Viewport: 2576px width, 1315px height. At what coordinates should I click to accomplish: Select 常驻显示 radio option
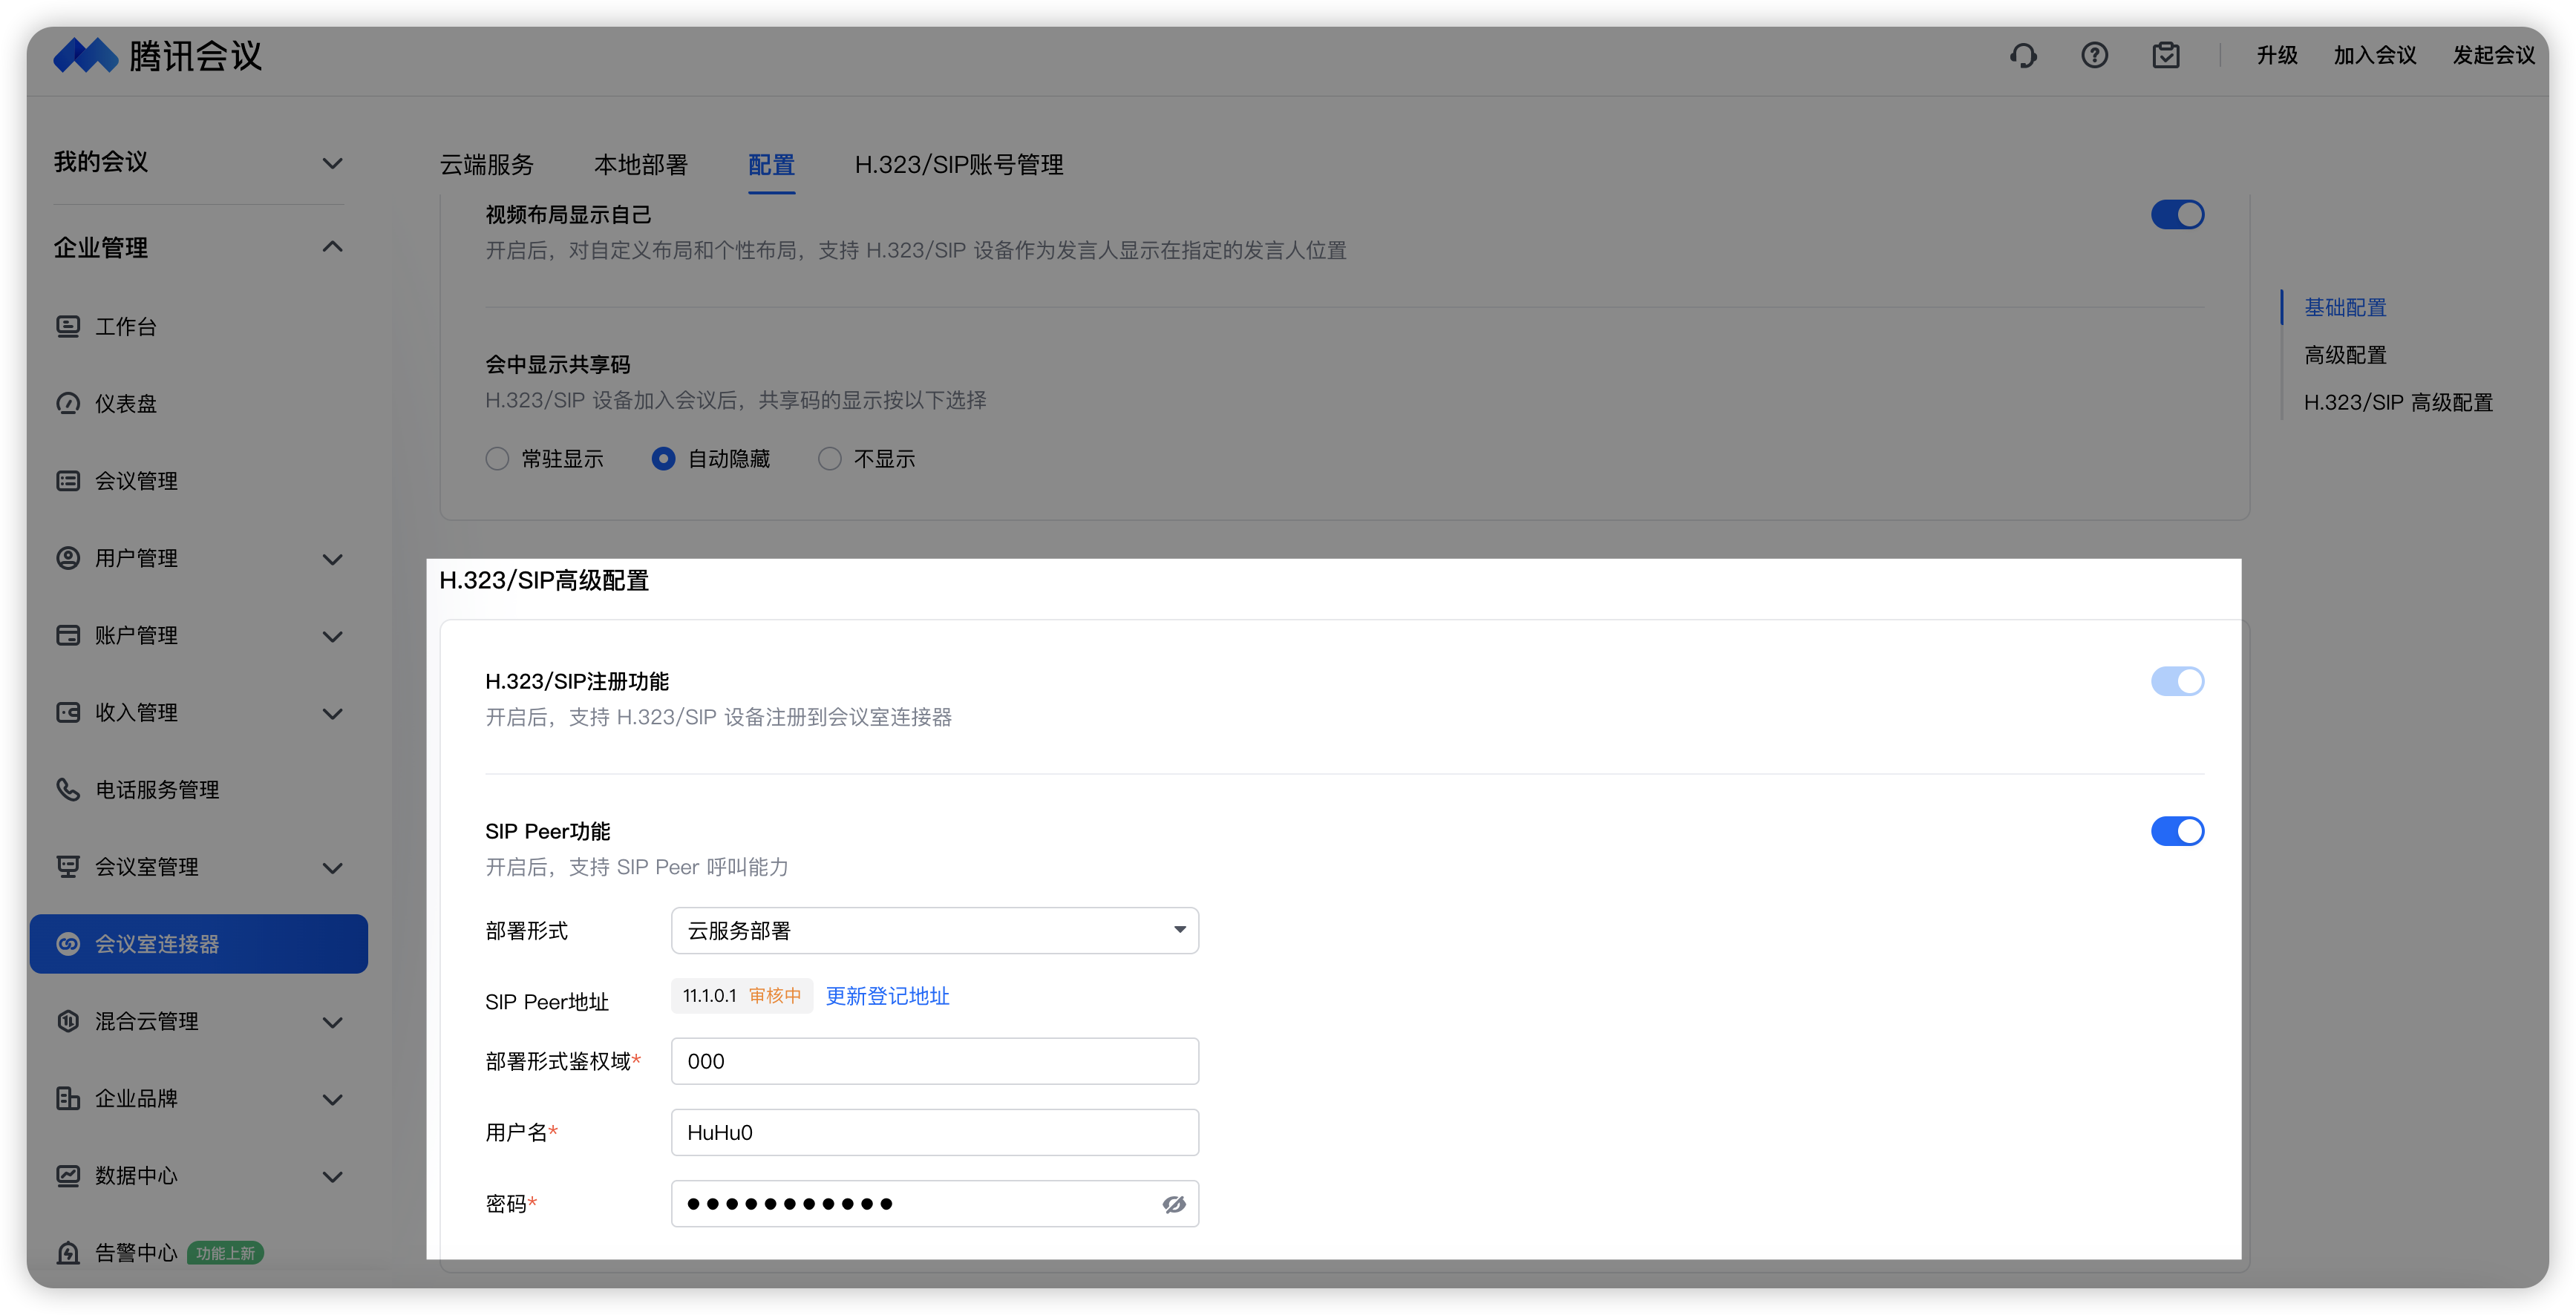[x=497, y=459]
